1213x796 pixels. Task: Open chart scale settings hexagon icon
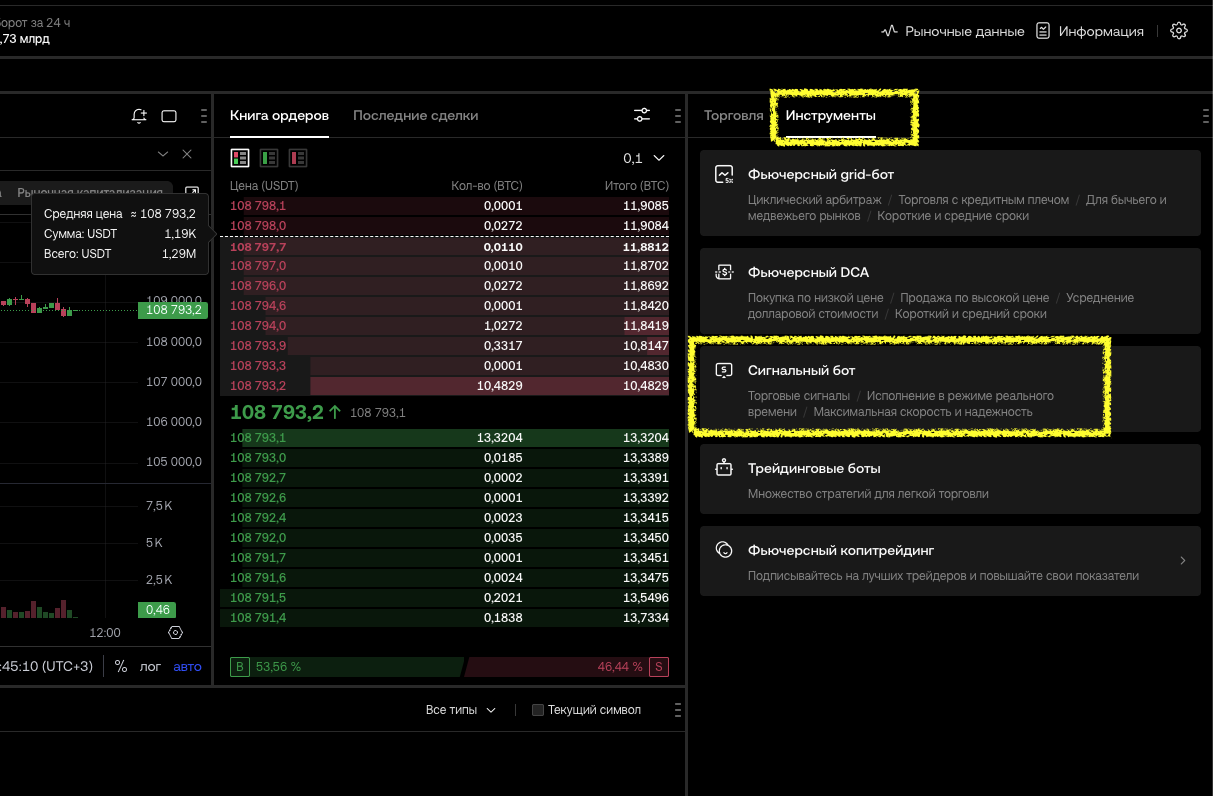pyautogui.click(x=176, y=632)
